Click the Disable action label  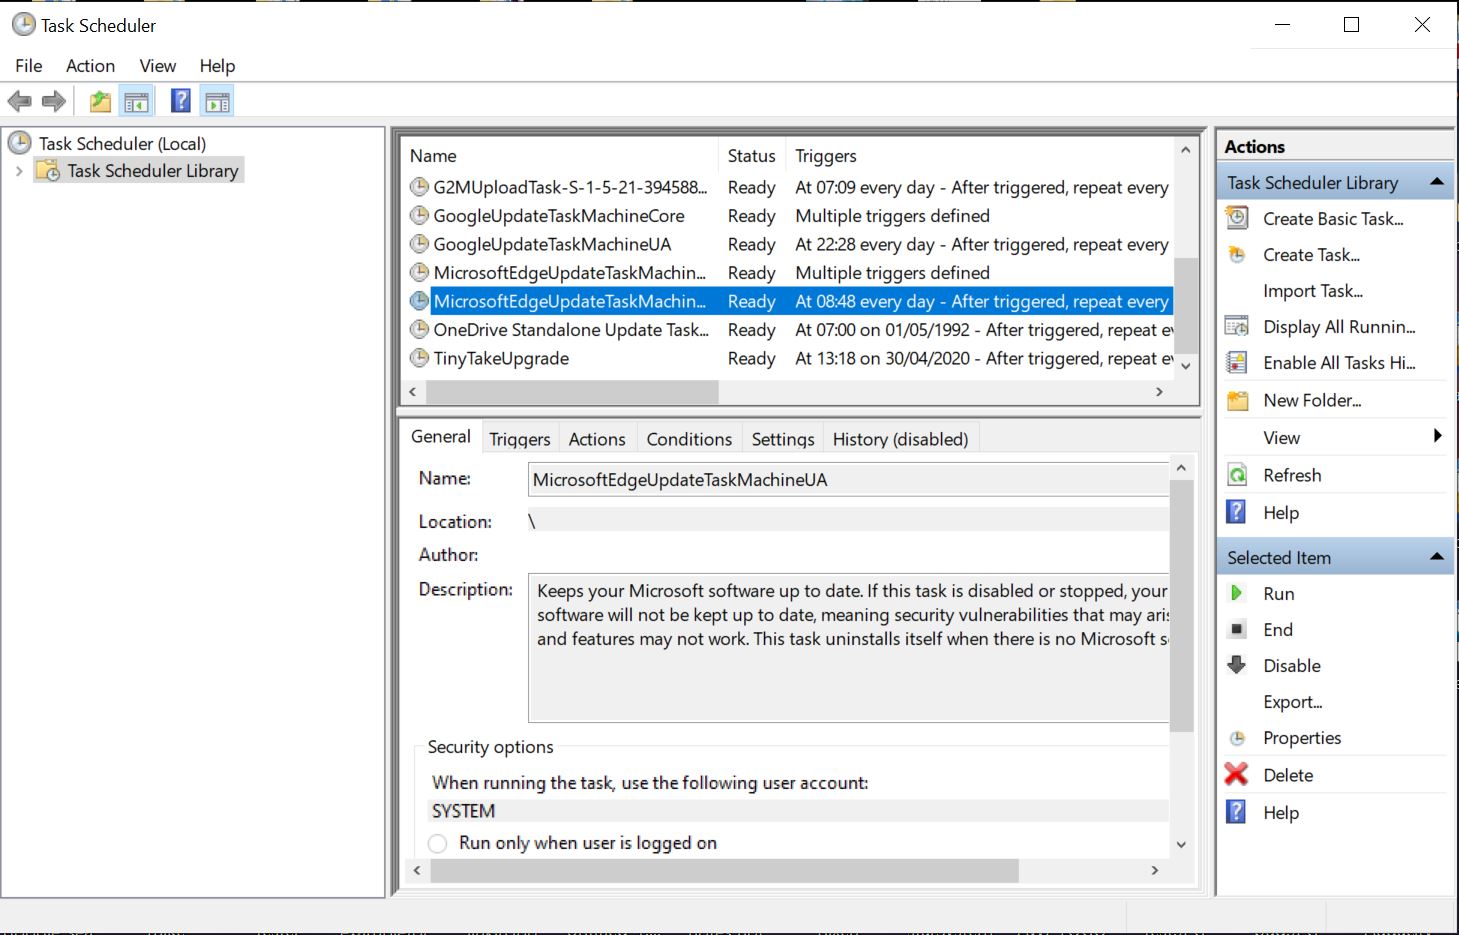tap(1292, 666)
